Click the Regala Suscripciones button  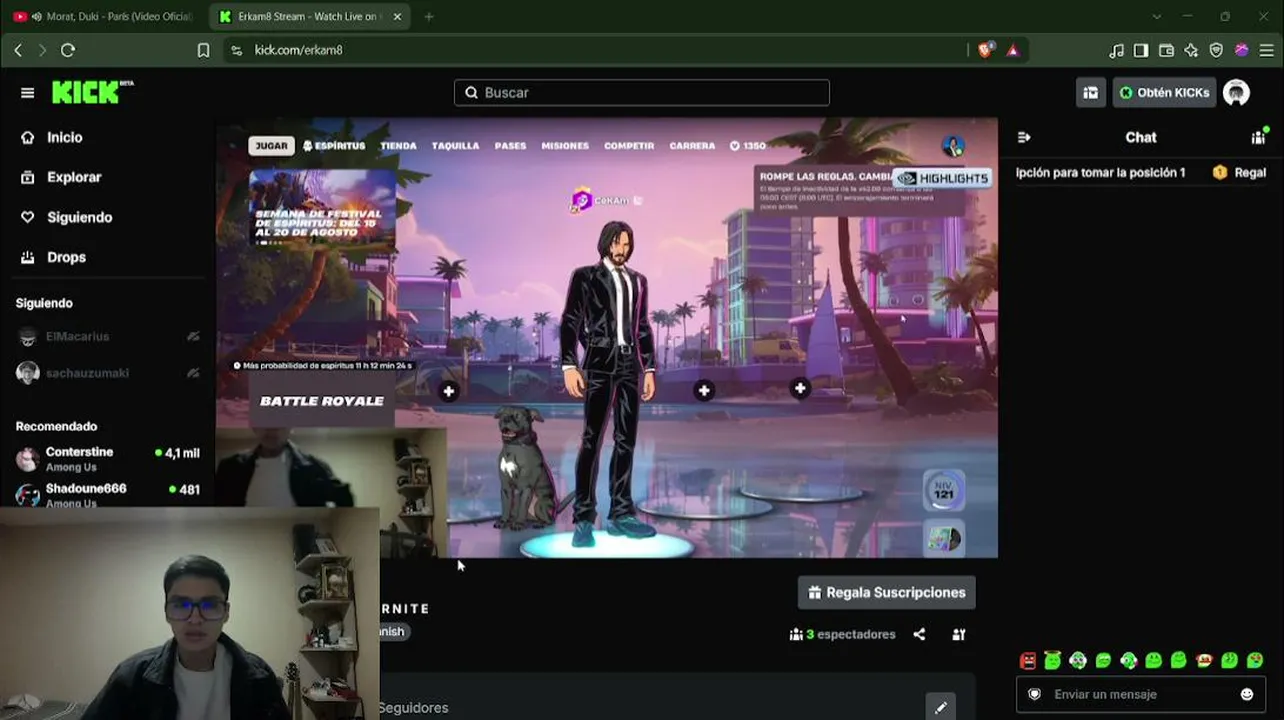coord(886,593)
